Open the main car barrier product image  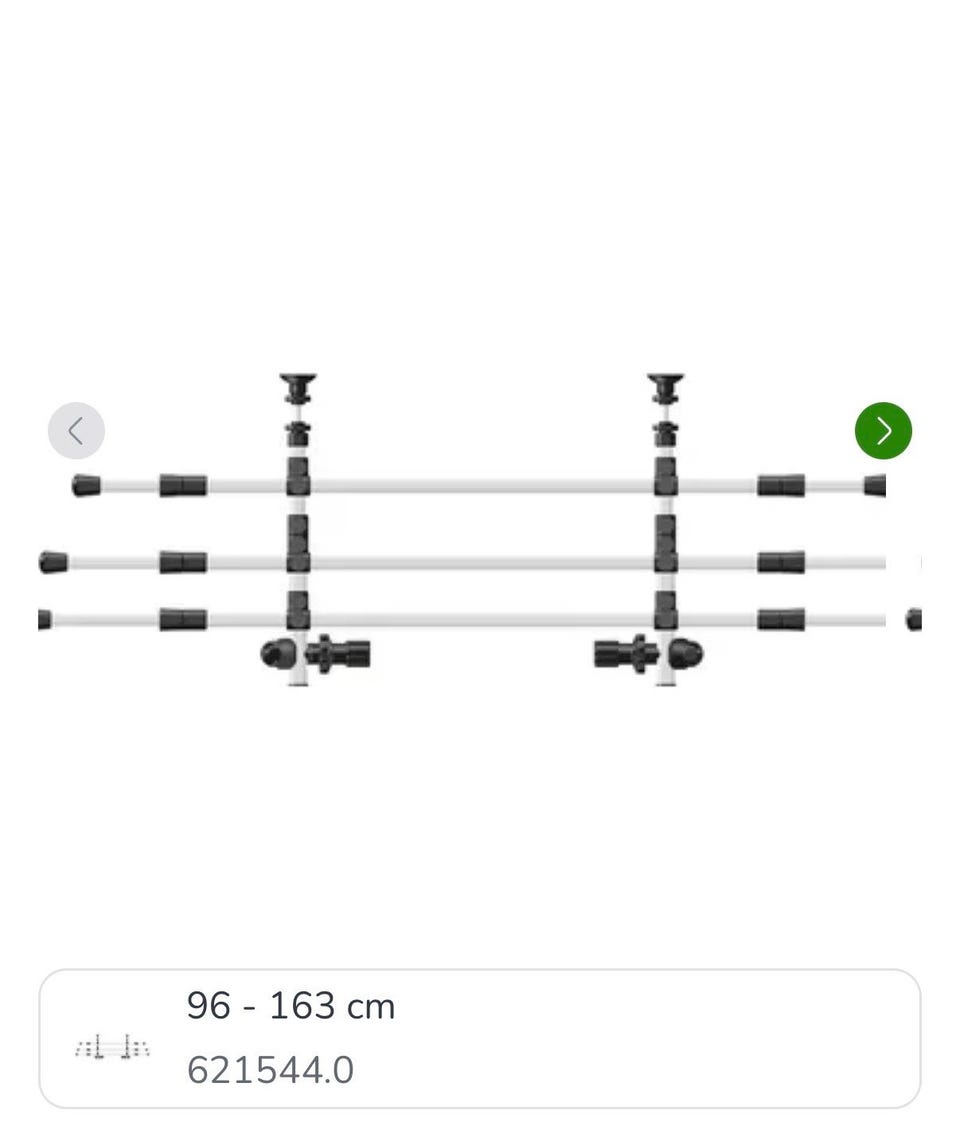coord(479,530)
